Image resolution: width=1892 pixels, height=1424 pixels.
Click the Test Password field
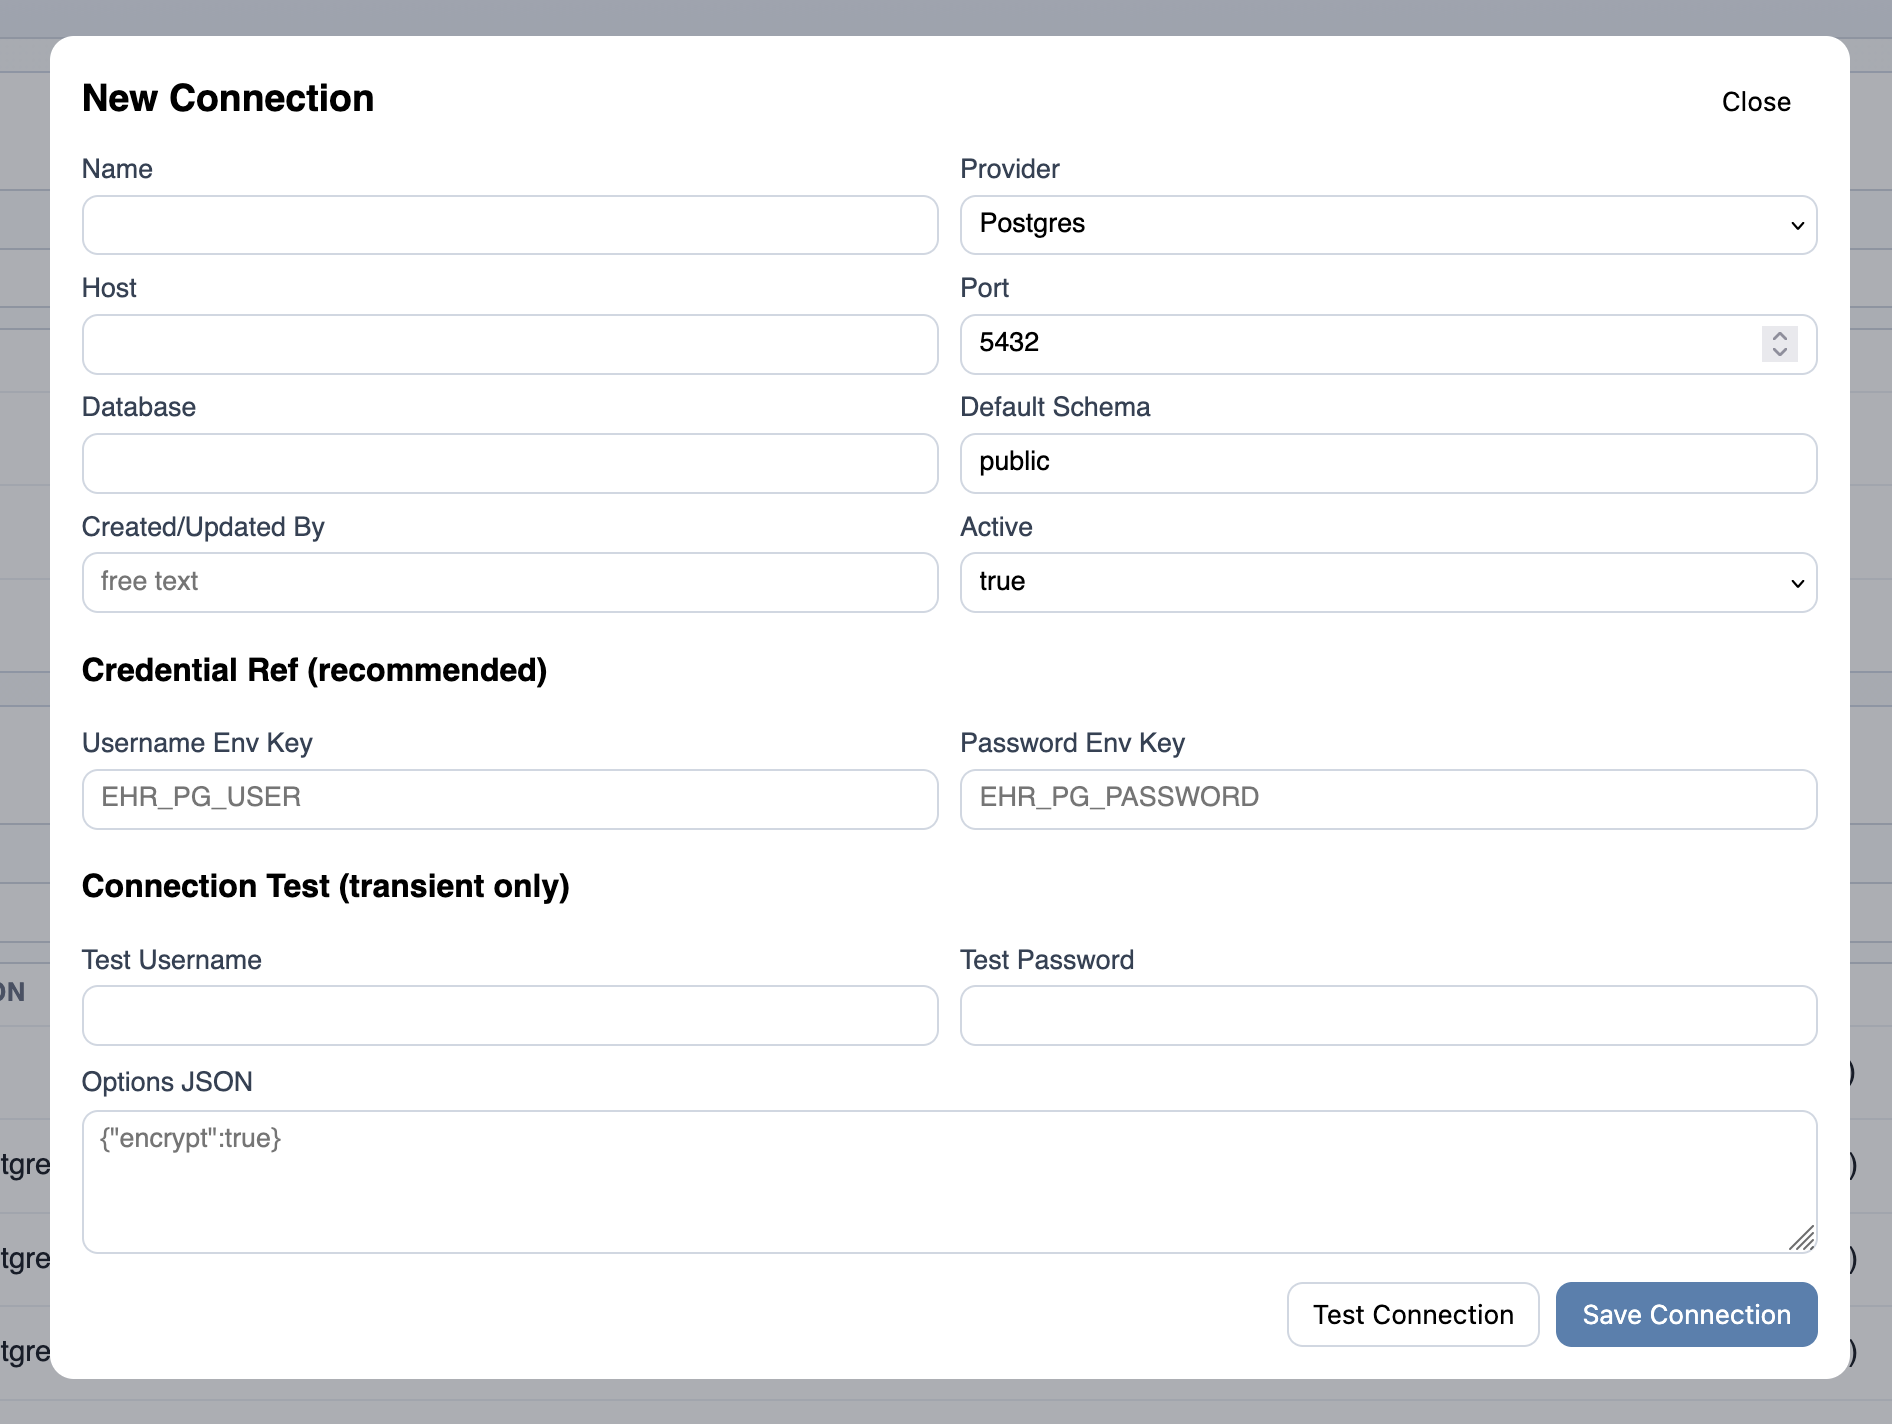(1388, 1015)
